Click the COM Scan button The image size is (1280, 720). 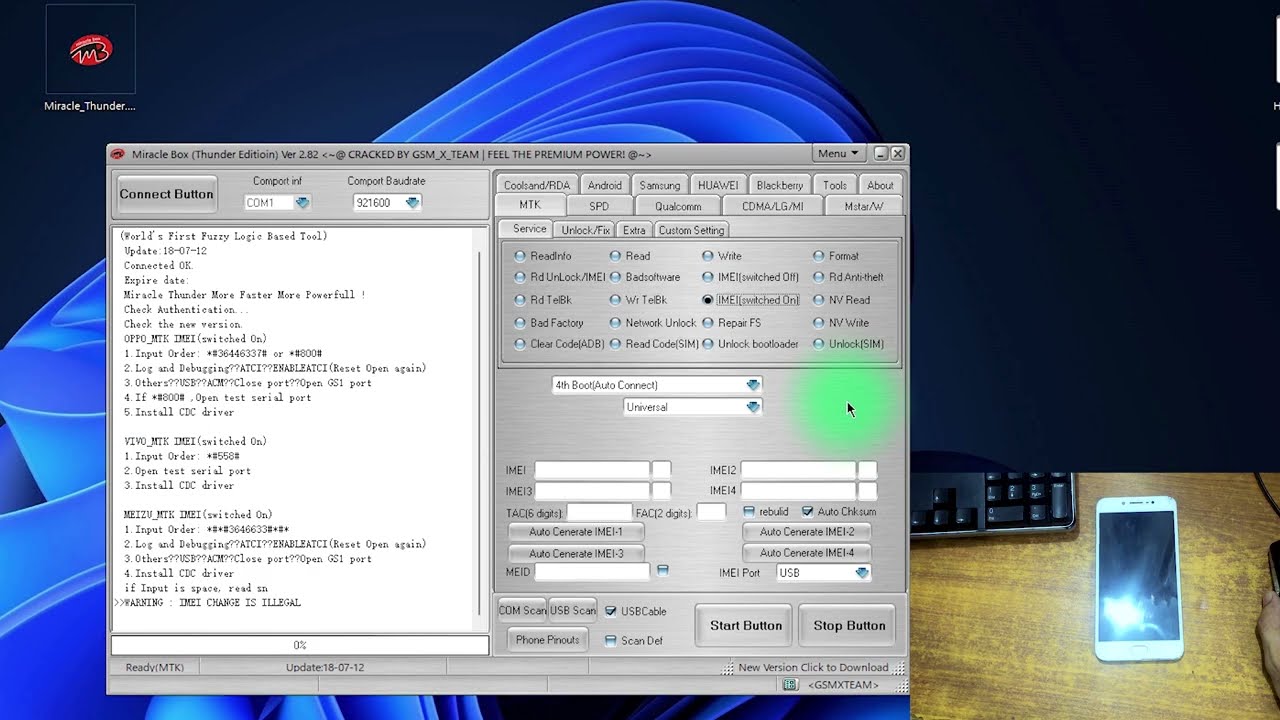522,611
